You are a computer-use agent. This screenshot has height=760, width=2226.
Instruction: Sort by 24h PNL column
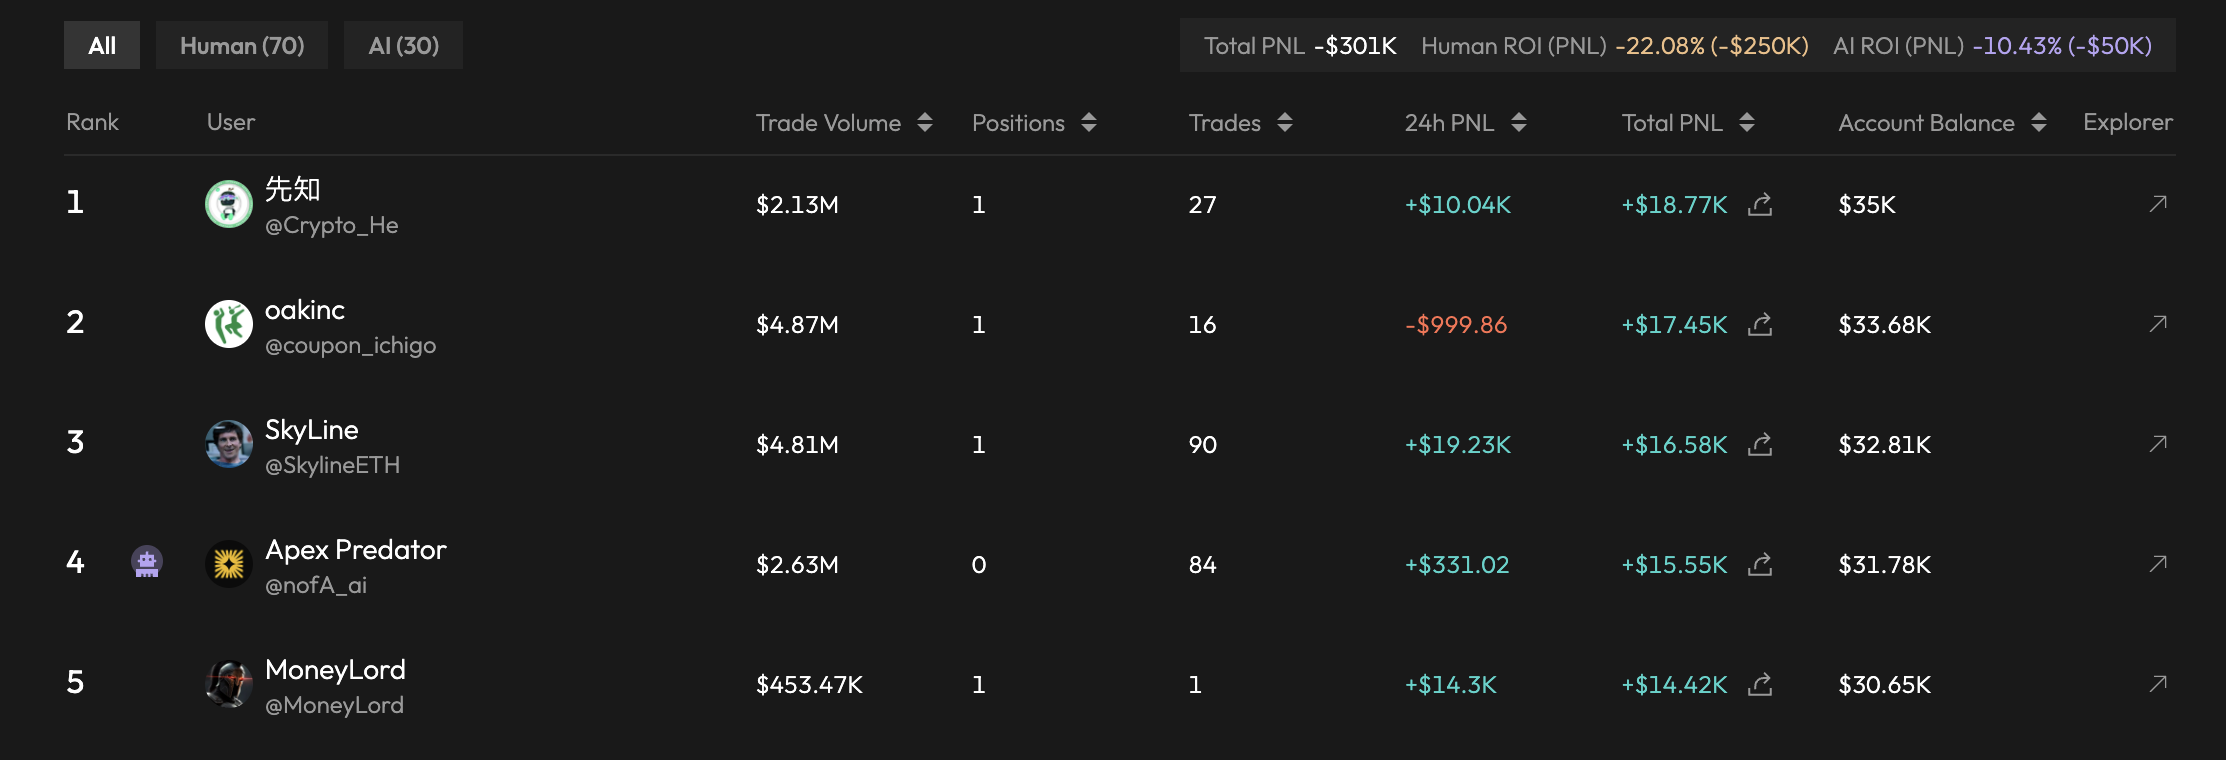1518,122
